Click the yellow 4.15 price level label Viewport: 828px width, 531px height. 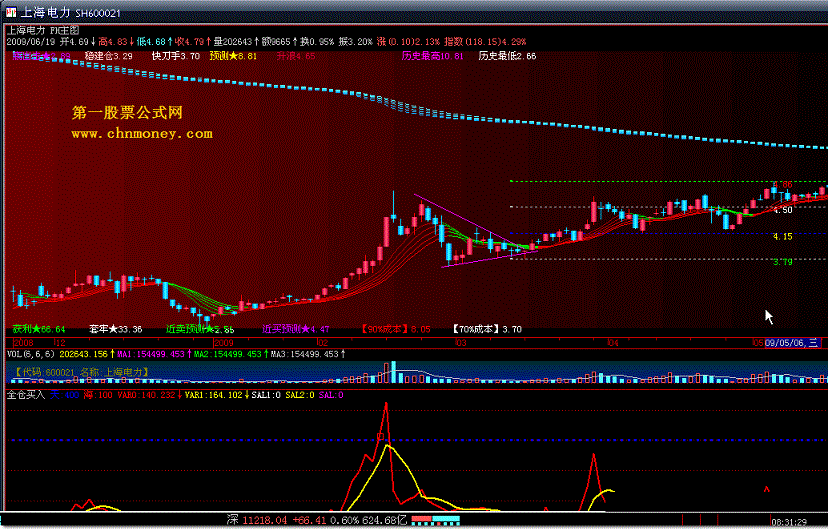point(783,236)
